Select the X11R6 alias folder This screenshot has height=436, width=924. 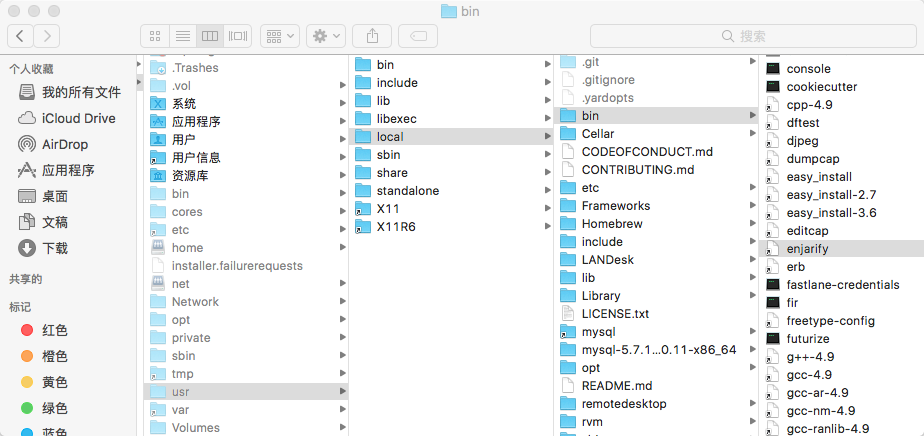click(x=451, y=227)
